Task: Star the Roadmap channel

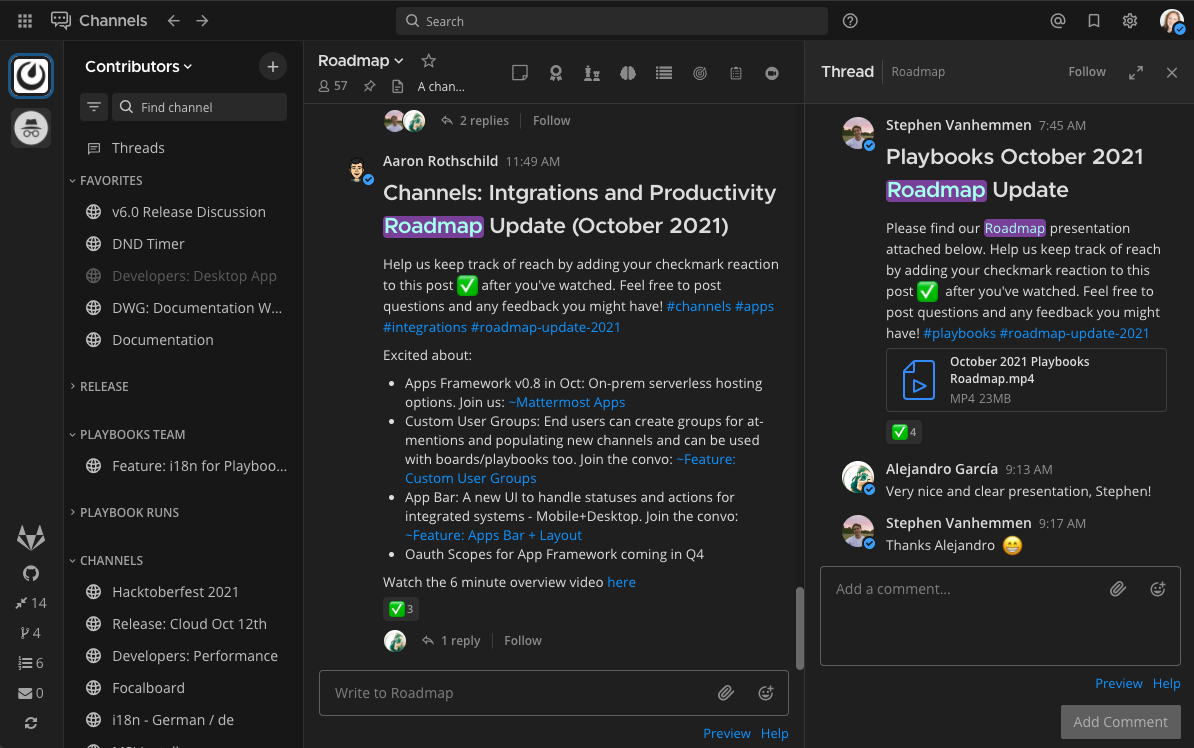Action: click(x=428, y=60)
